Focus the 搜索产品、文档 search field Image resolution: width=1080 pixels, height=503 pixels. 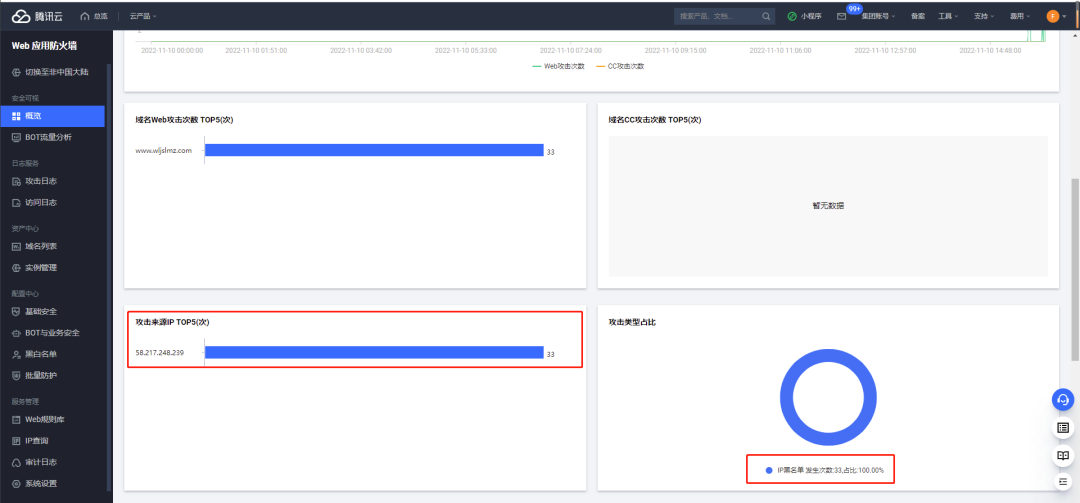(x=716, y=16)
